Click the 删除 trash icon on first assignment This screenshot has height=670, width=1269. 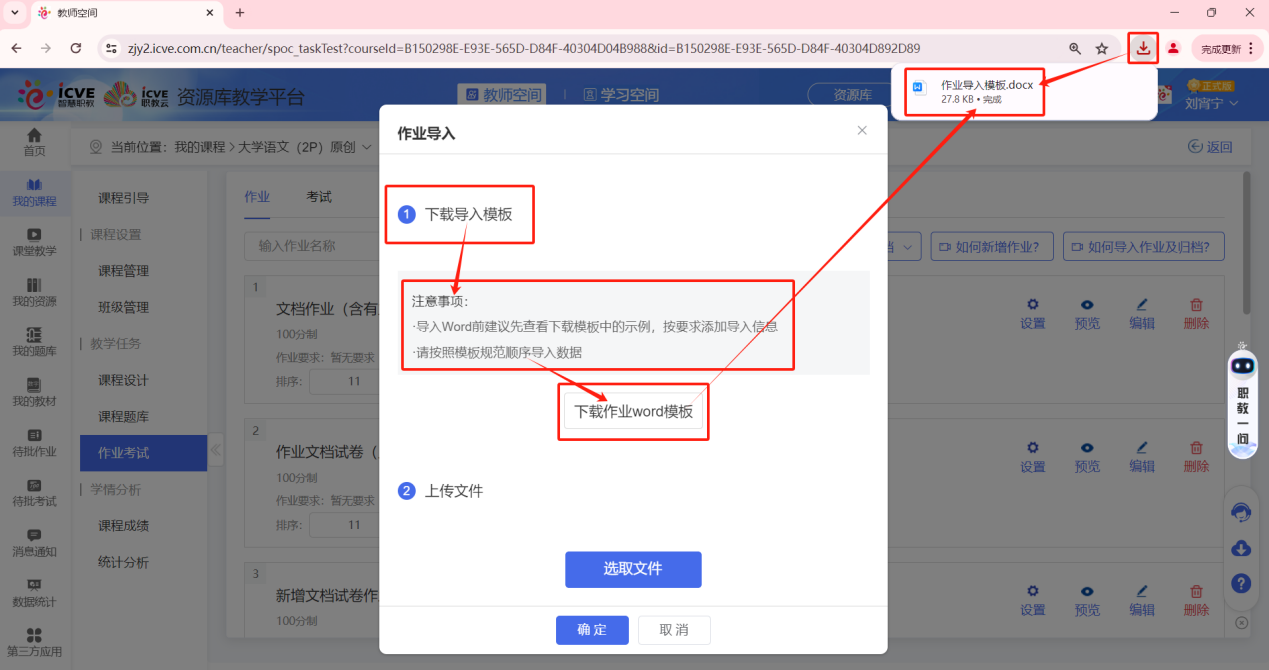1195,311
